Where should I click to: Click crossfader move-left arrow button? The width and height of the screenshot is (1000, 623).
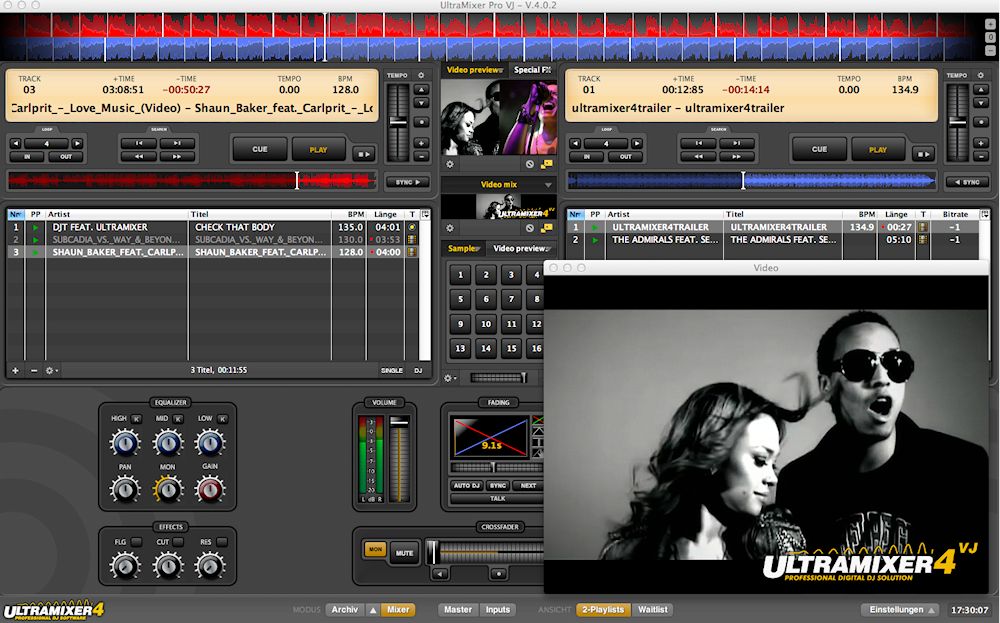point(440,574)
